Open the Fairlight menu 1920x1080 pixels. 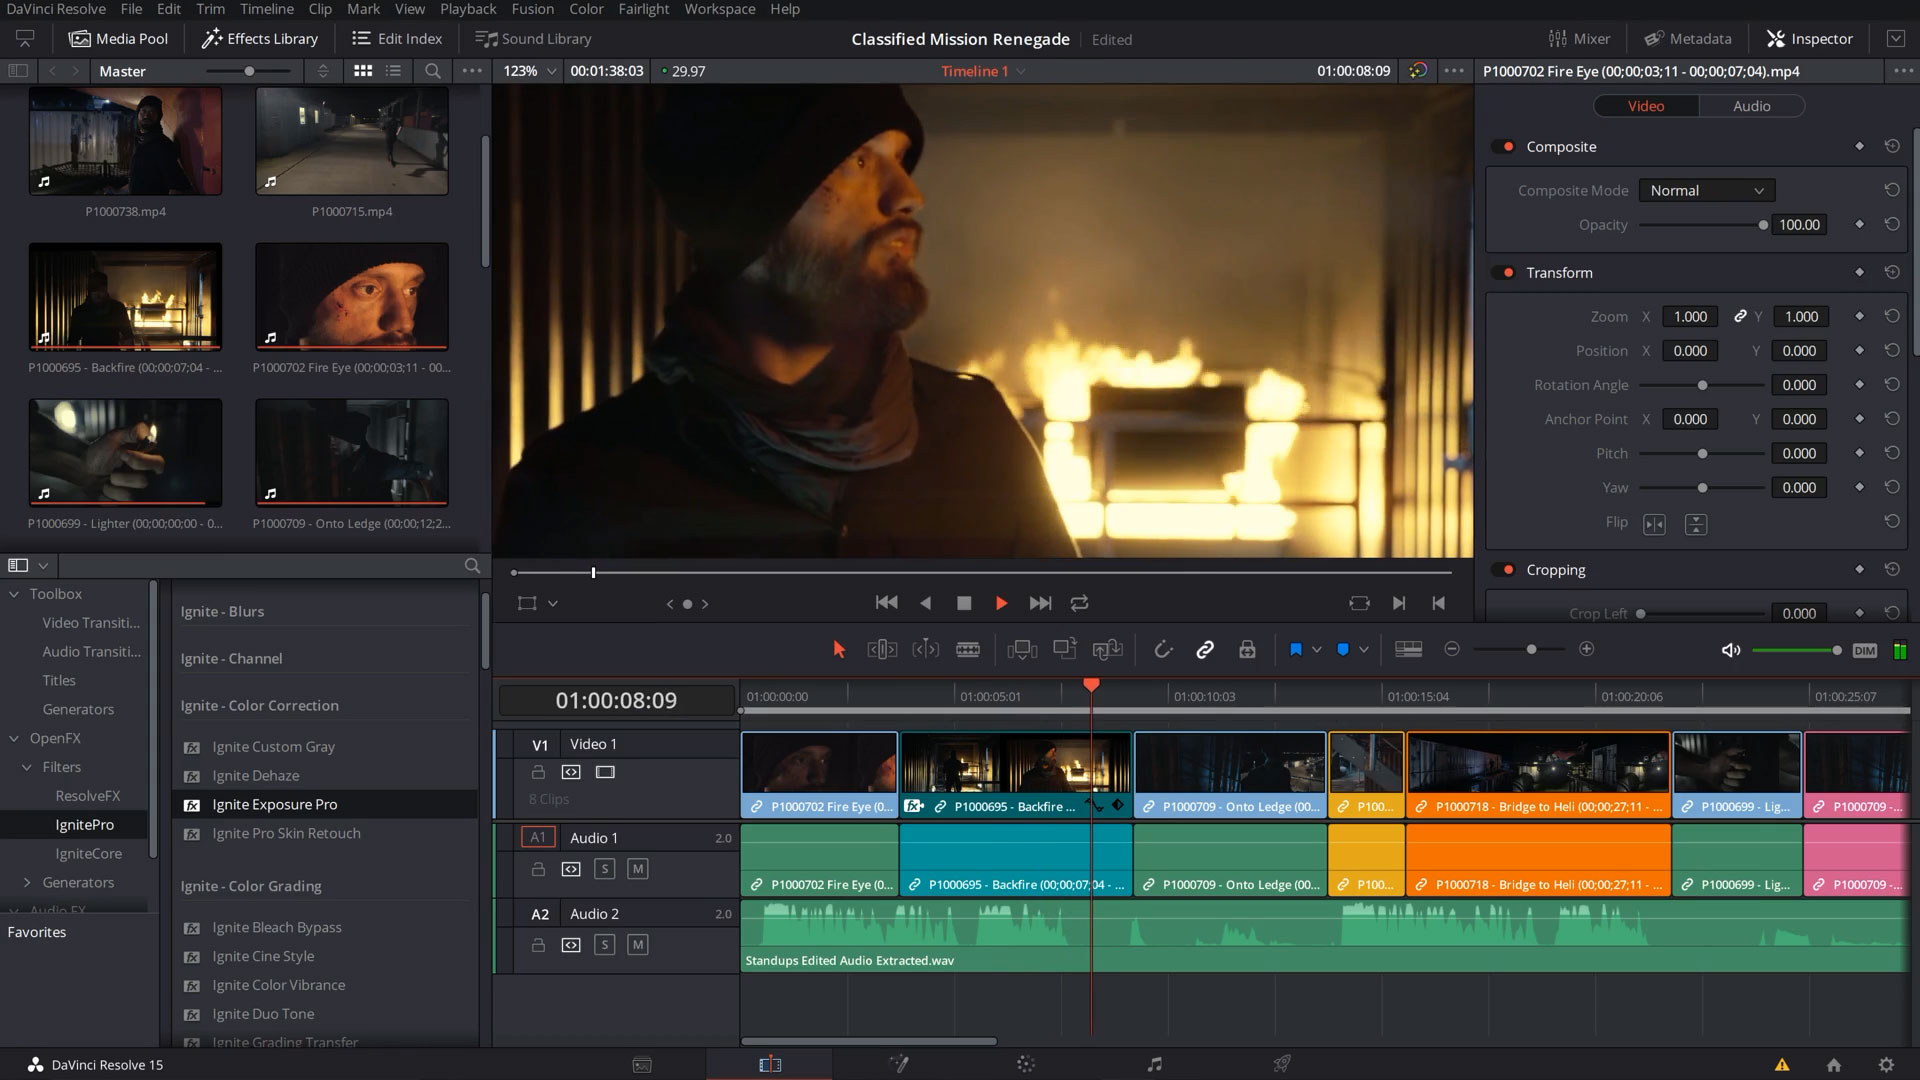(x=643, y=9)
